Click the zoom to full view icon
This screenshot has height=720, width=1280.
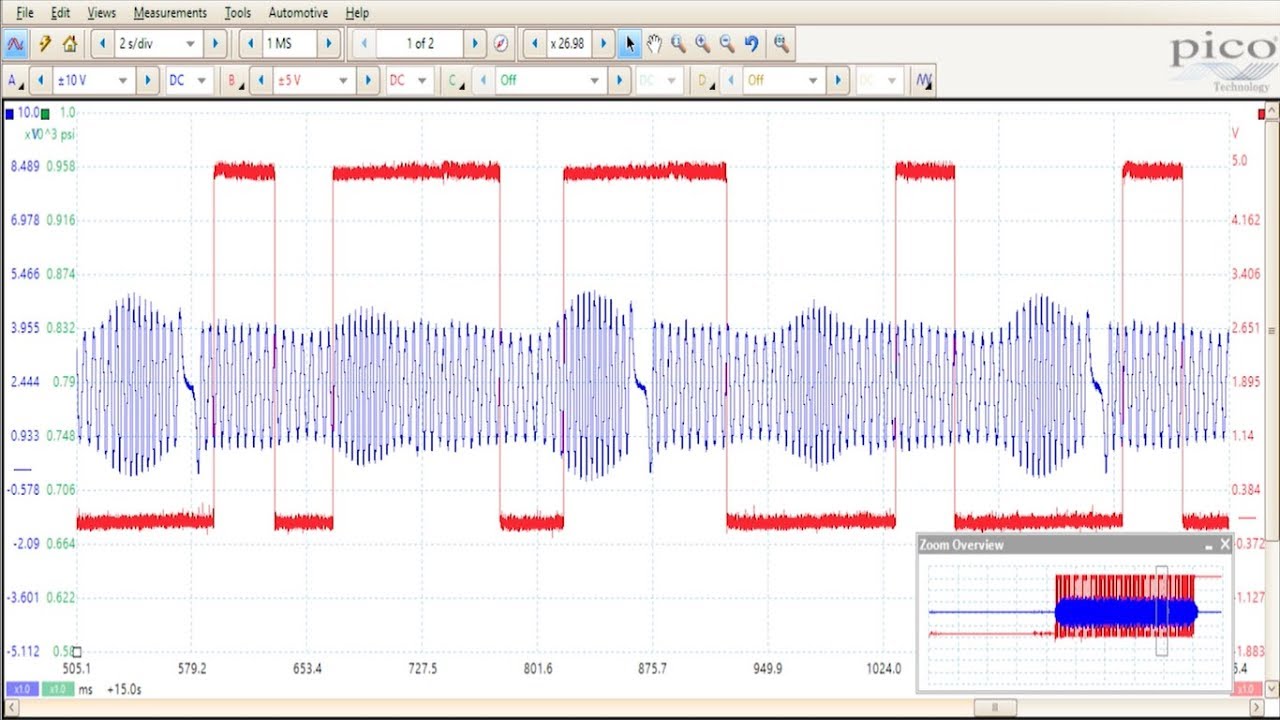(781, 44)
